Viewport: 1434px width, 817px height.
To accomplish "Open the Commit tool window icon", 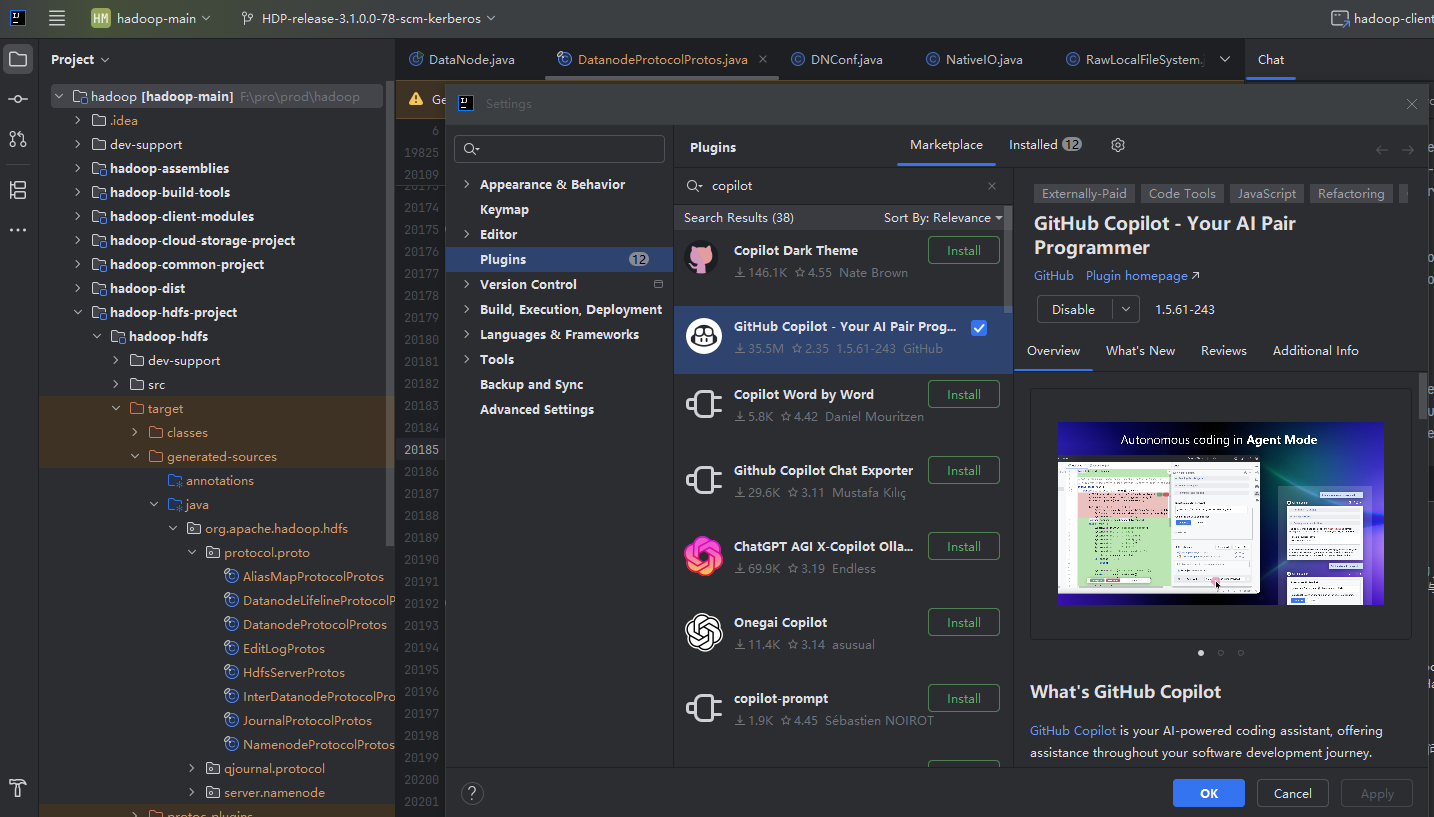I will pos(18,99).
